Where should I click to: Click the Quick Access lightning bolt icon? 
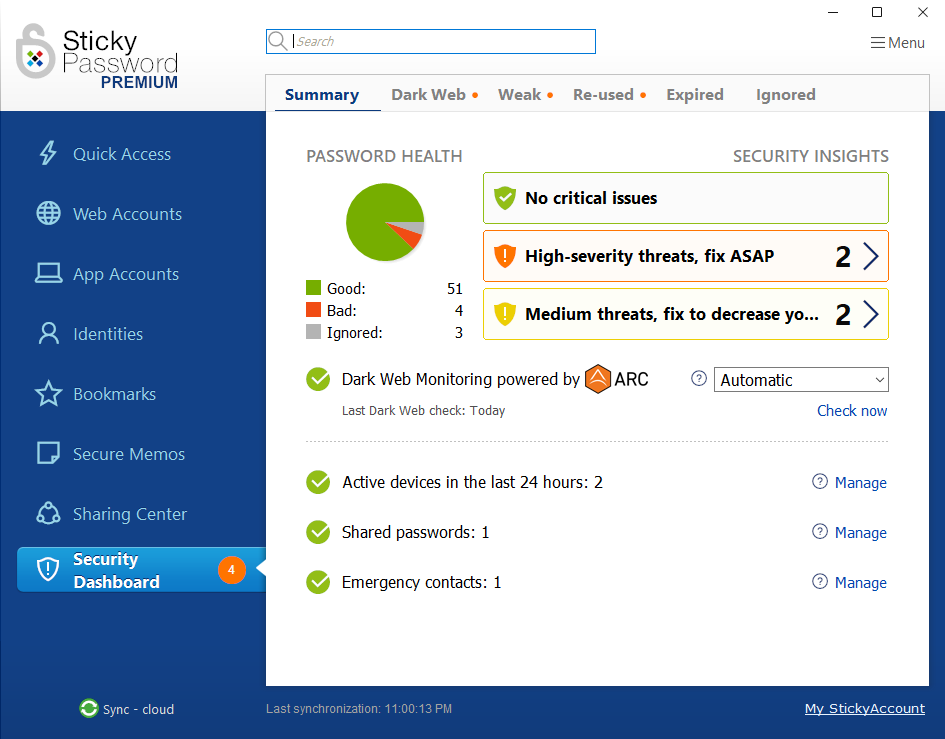point(48,153)
